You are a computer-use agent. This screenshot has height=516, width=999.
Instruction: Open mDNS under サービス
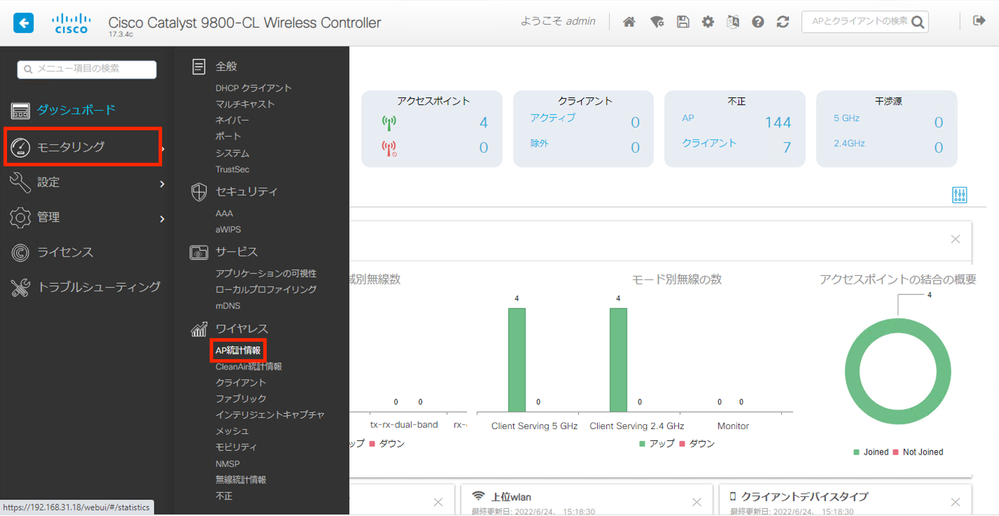[x=228, y=306]
